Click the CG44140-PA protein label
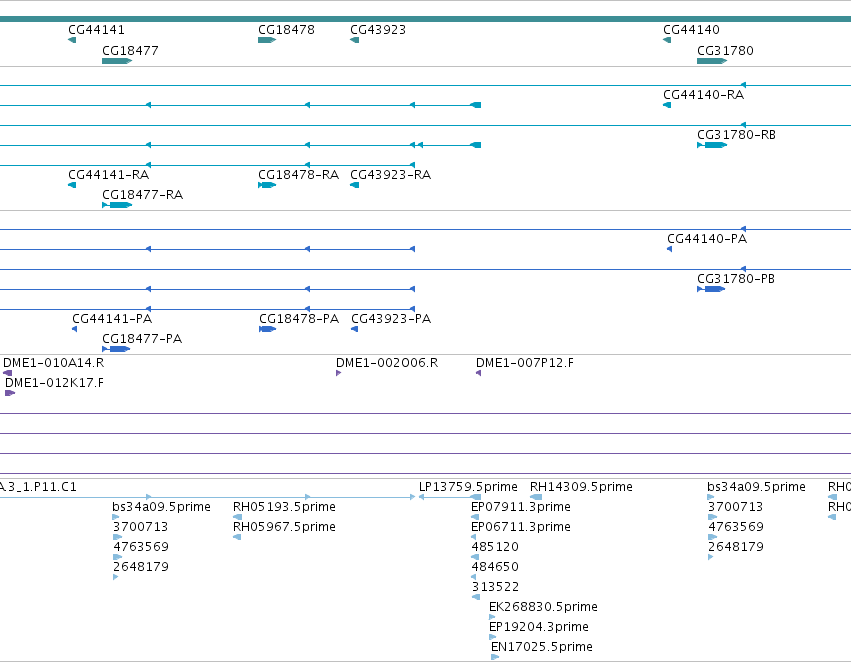Screen dimensions: 851x662 pos(707,239)
